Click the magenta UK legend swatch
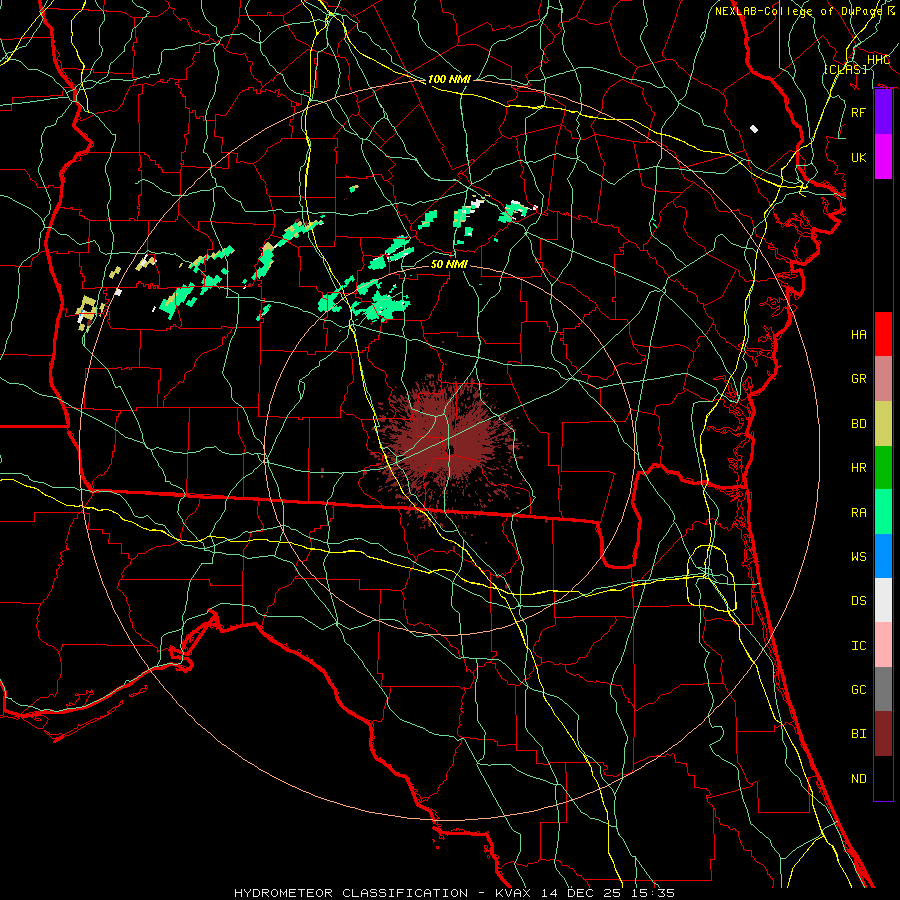Image resolution: width=900 pixels, height=900 pixels. pos(883,157)
